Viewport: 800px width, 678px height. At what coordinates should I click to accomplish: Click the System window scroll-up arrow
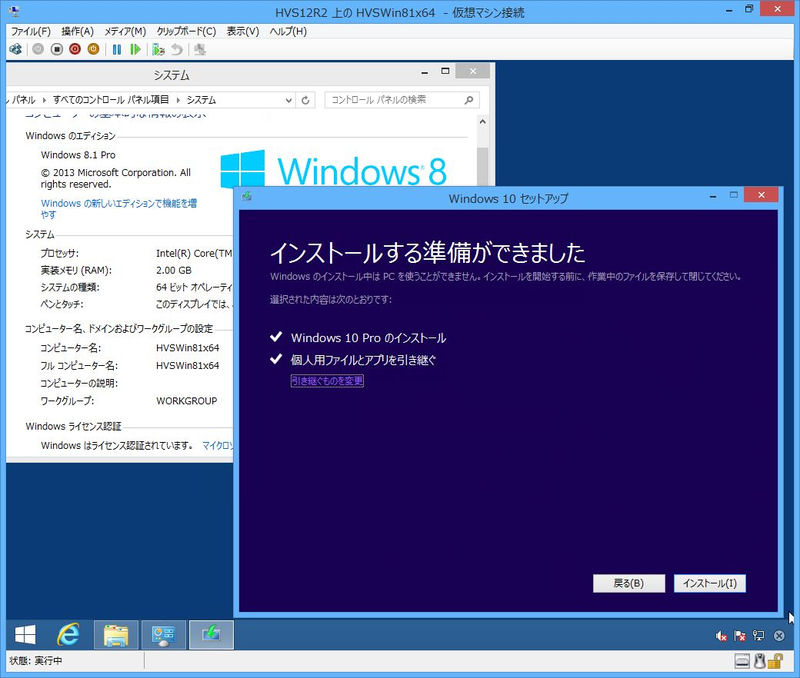point(483,121)
